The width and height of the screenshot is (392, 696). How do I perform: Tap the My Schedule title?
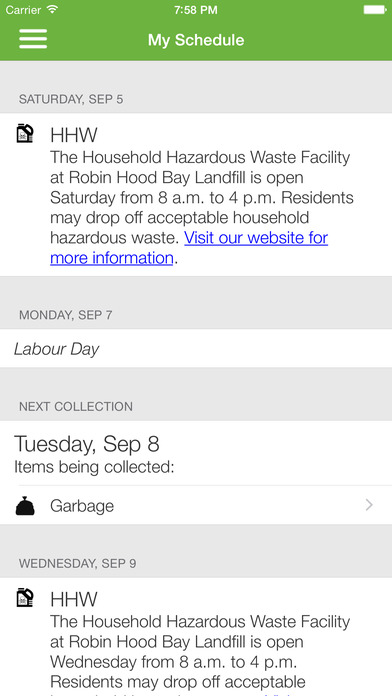tap(196, 40)
